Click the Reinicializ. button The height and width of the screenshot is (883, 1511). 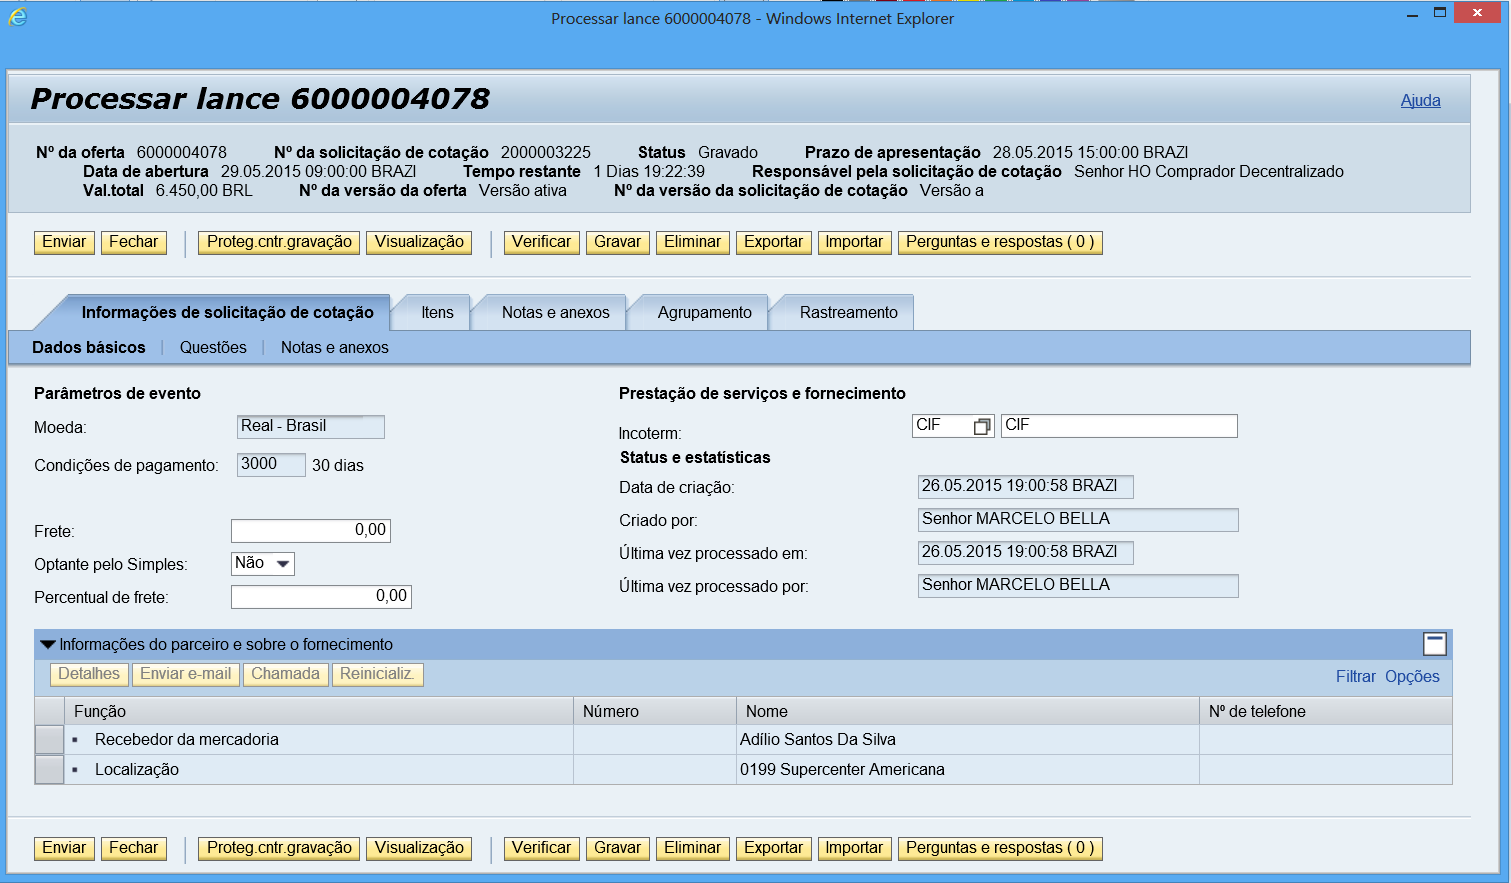[377, 674]
